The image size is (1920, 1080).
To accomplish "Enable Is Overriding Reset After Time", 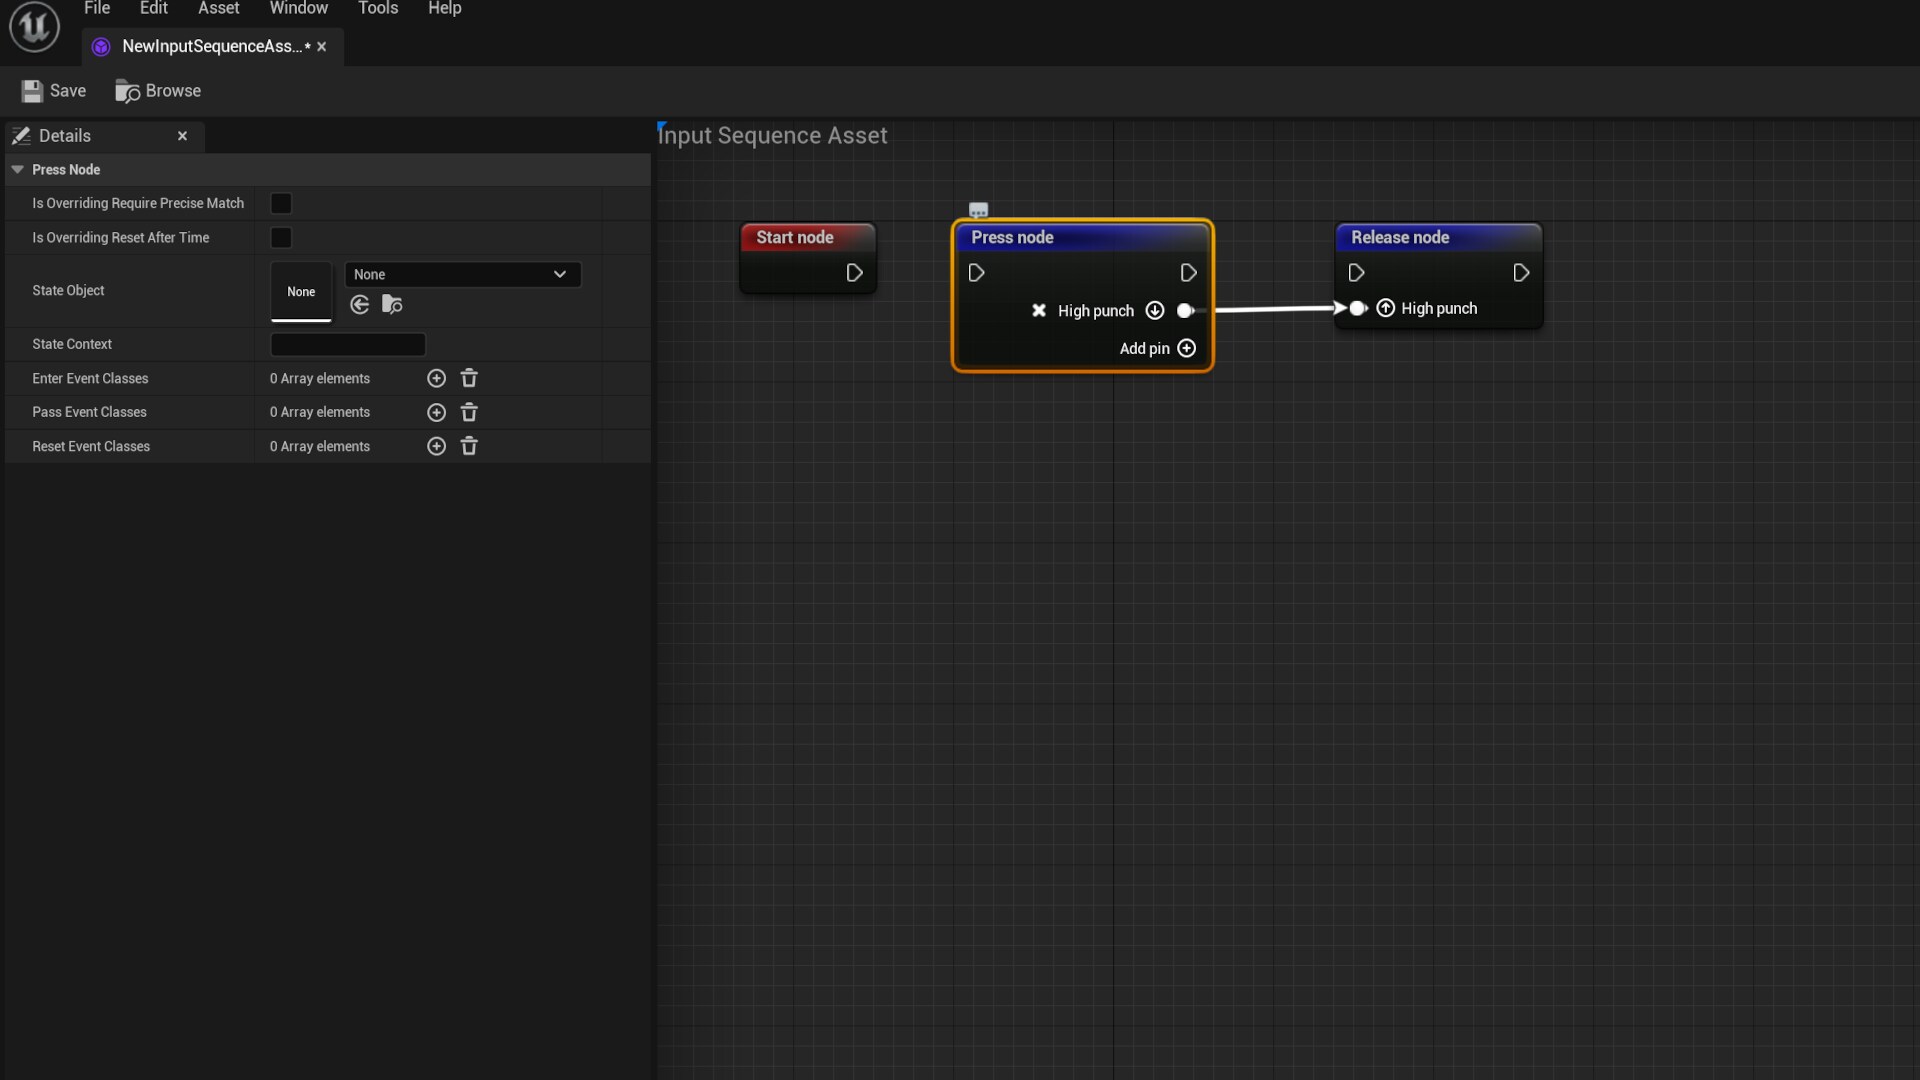I will [x=280, y=238].
